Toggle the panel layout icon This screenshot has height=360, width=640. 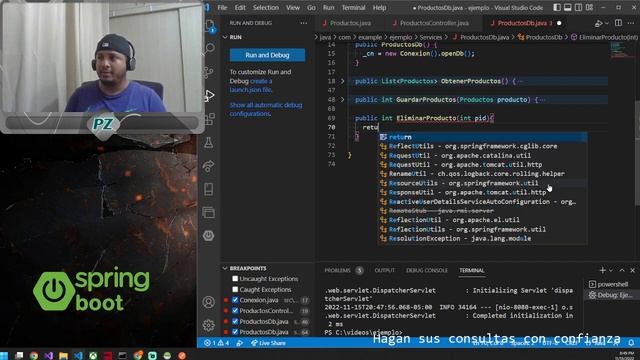point(568,7)
